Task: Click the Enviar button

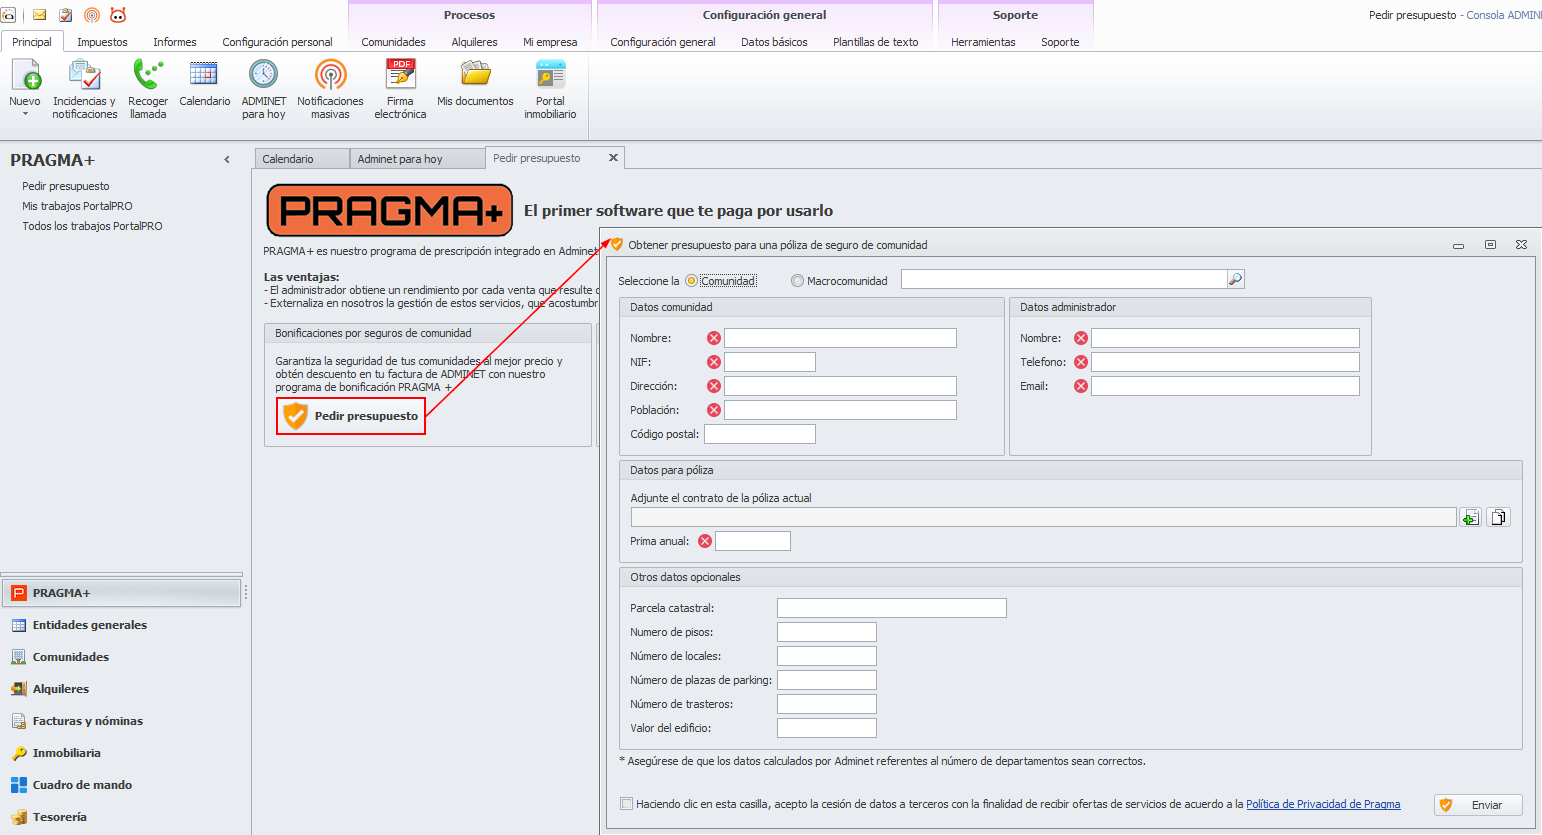Action: point(1478,805)
